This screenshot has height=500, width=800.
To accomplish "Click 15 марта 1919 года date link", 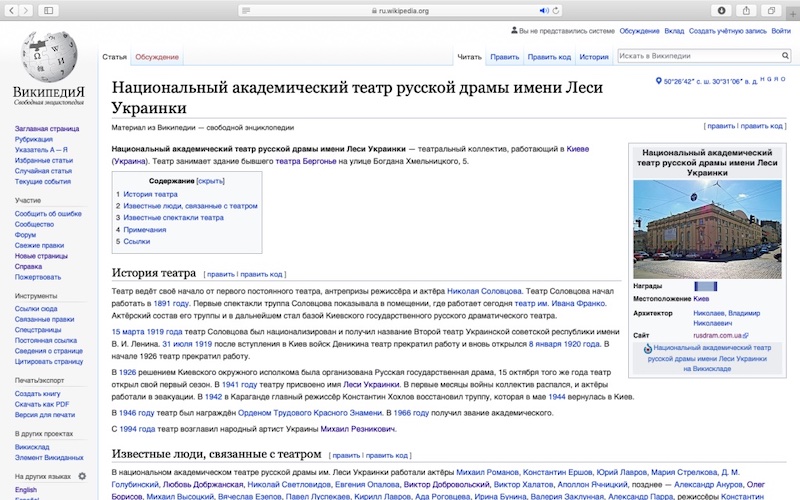I will 147,332.
